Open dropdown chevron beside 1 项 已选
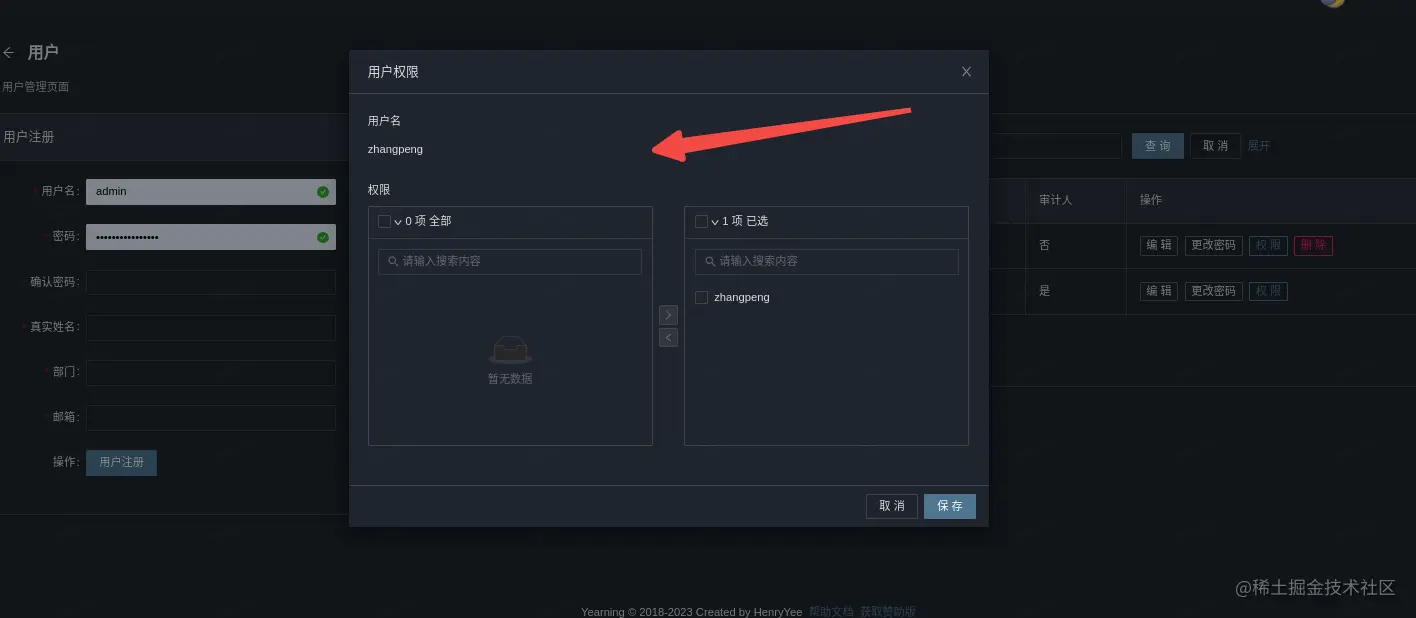 [x=715, y=222]
